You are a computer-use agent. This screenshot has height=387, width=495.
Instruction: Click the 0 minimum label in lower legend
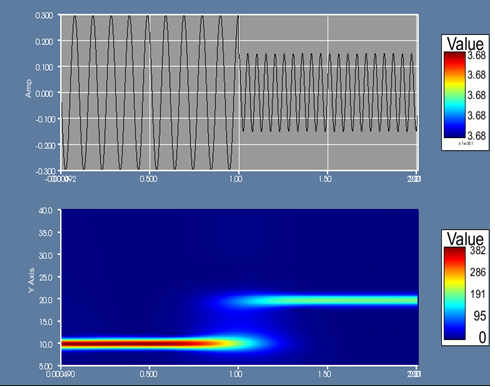click(482, 337)
